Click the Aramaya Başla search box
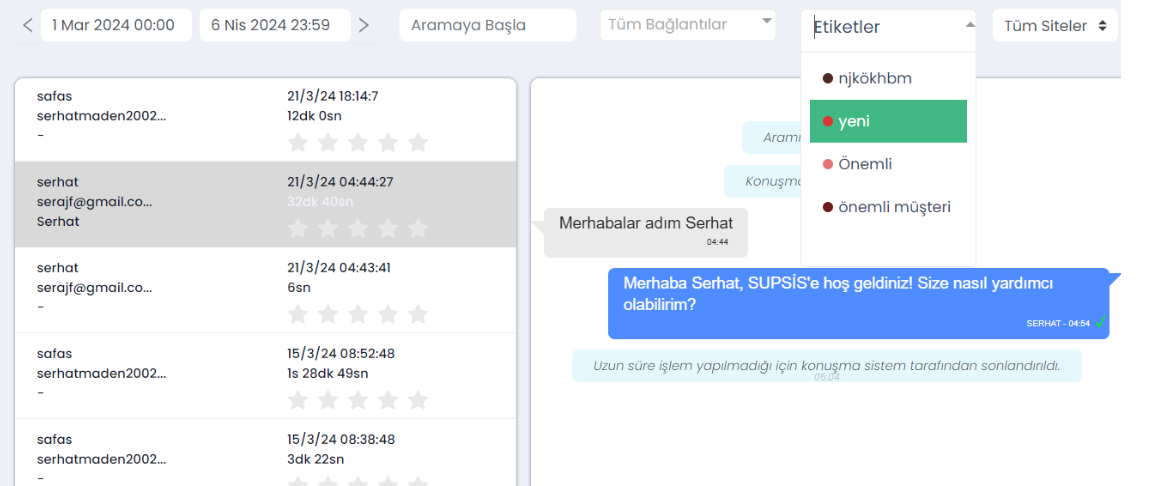The width and height of the screenshot is (1163, 486). (488, 25)
